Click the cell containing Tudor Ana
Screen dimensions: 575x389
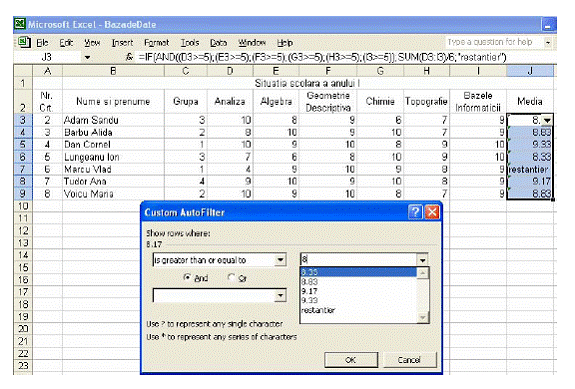[x=113, y=181]
